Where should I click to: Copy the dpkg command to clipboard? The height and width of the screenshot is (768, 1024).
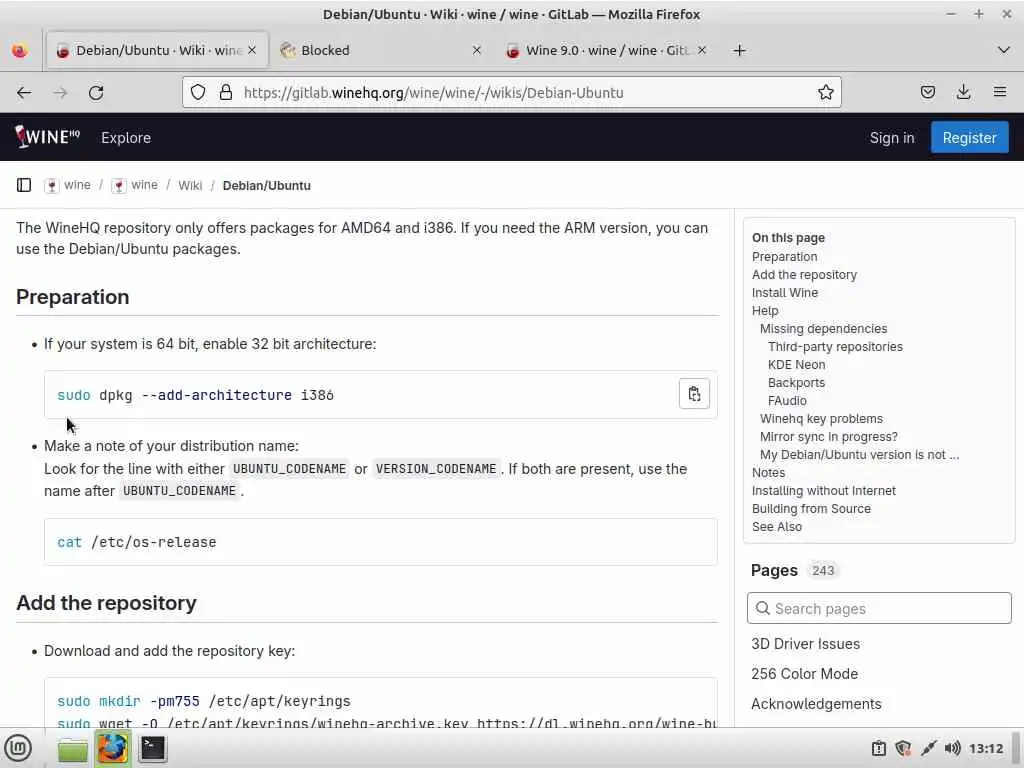pos(694,394)
